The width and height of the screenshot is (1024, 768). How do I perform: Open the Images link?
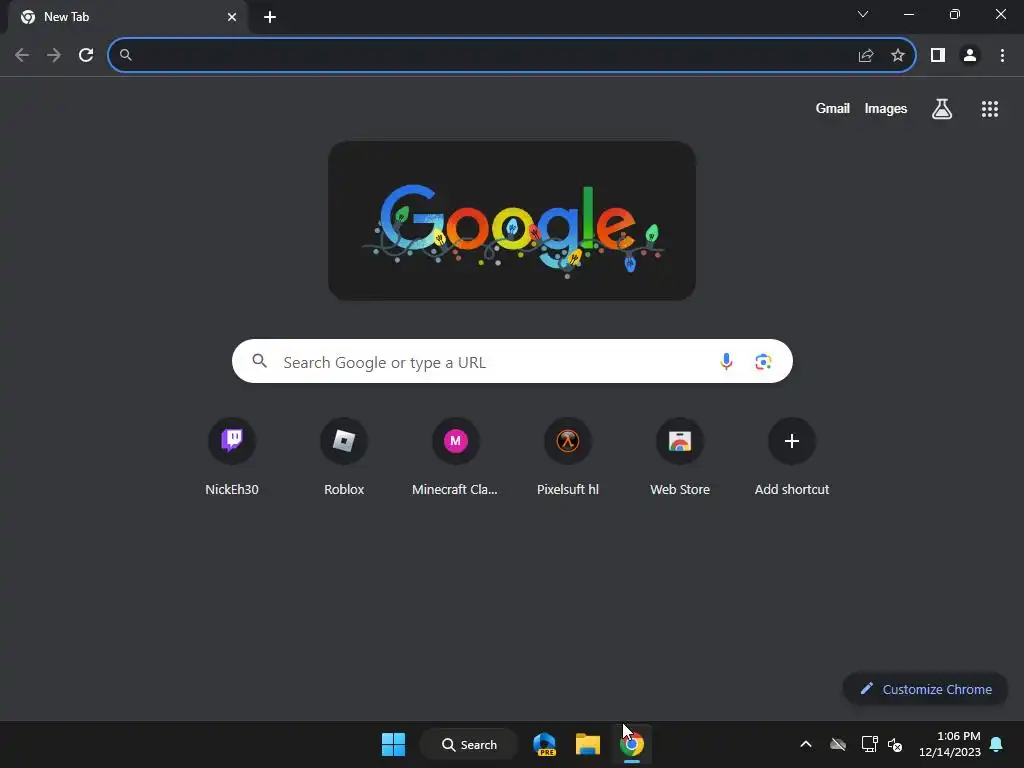coord(886,108)
